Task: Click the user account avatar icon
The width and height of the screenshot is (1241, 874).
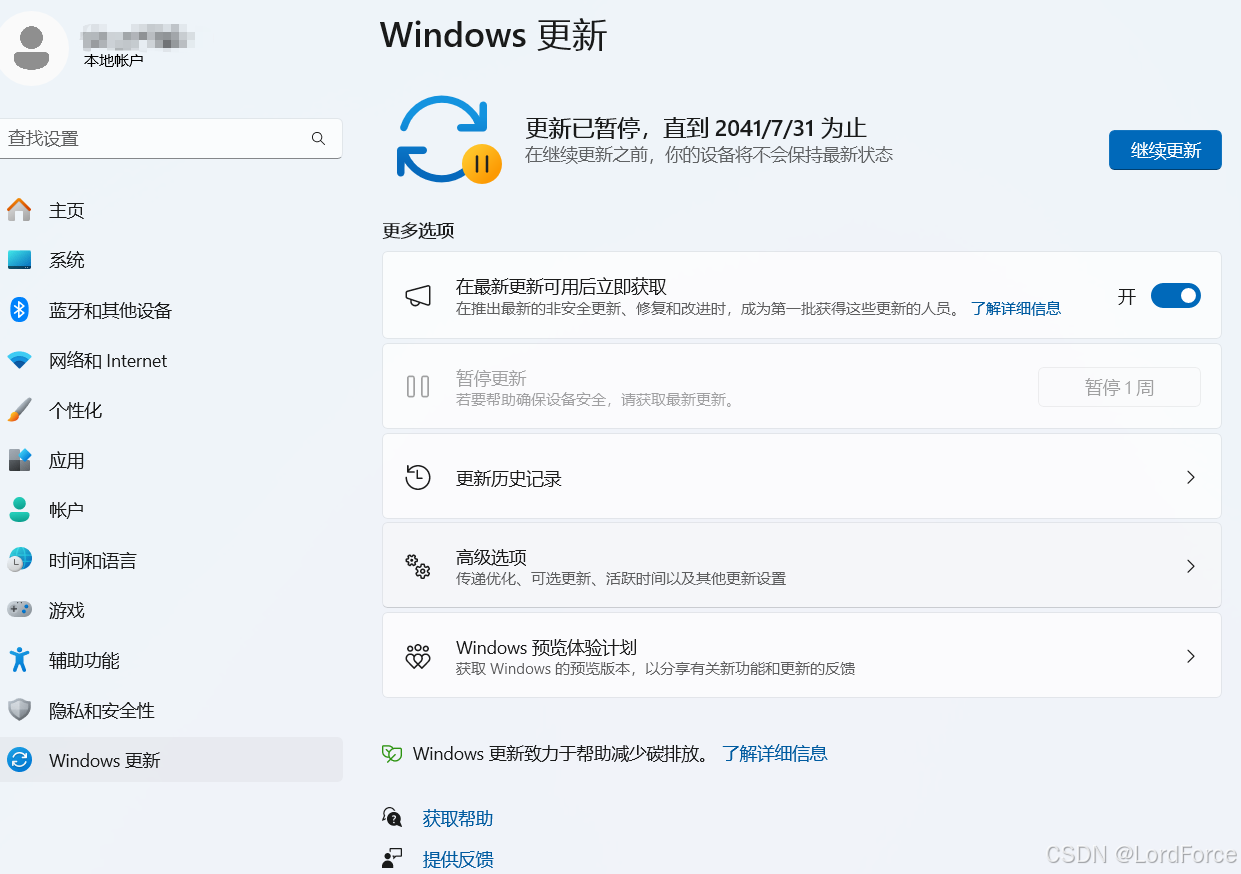Action: [x=32, y=46]
